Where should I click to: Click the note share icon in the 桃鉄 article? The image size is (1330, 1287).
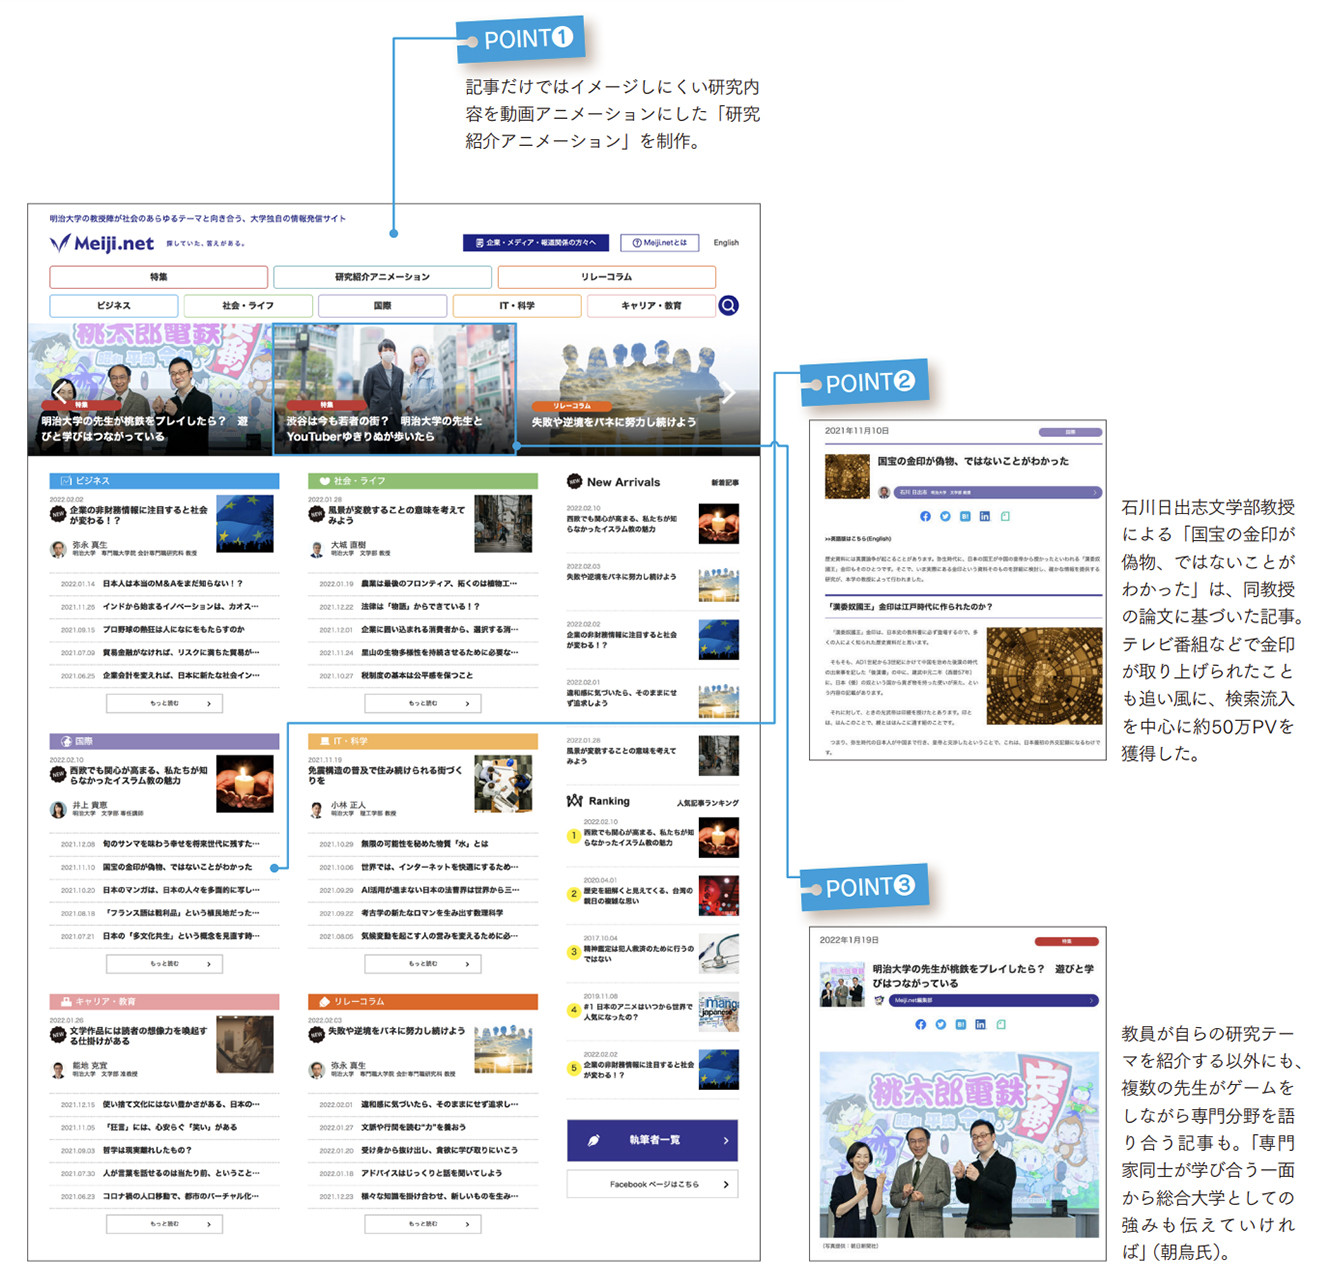1001,1025
